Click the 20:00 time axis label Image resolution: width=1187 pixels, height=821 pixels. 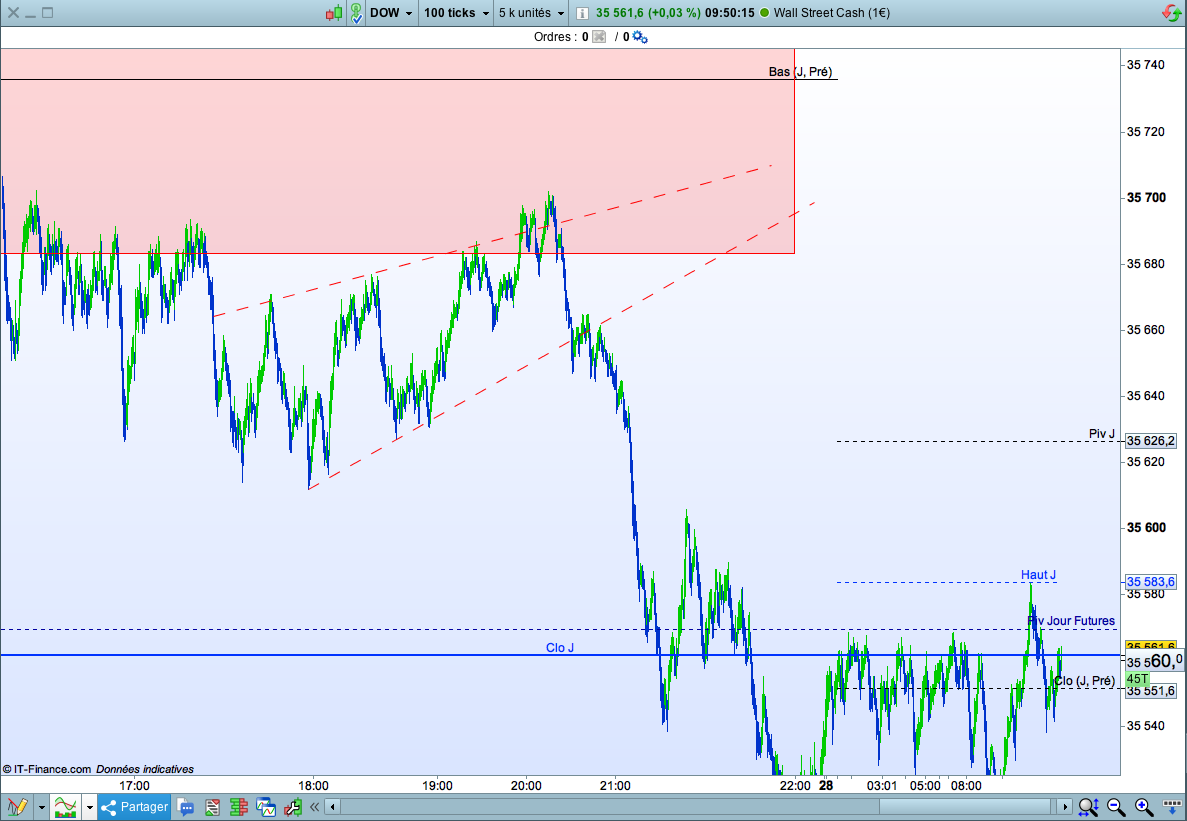[526, 786]
